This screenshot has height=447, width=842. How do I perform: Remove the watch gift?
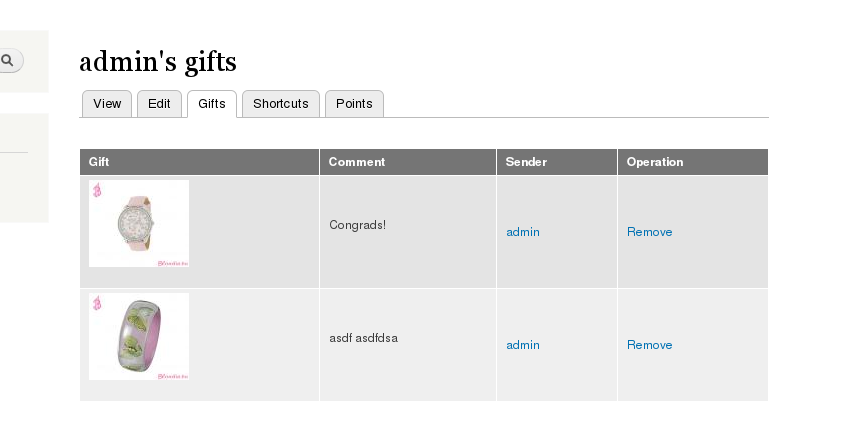649,232
